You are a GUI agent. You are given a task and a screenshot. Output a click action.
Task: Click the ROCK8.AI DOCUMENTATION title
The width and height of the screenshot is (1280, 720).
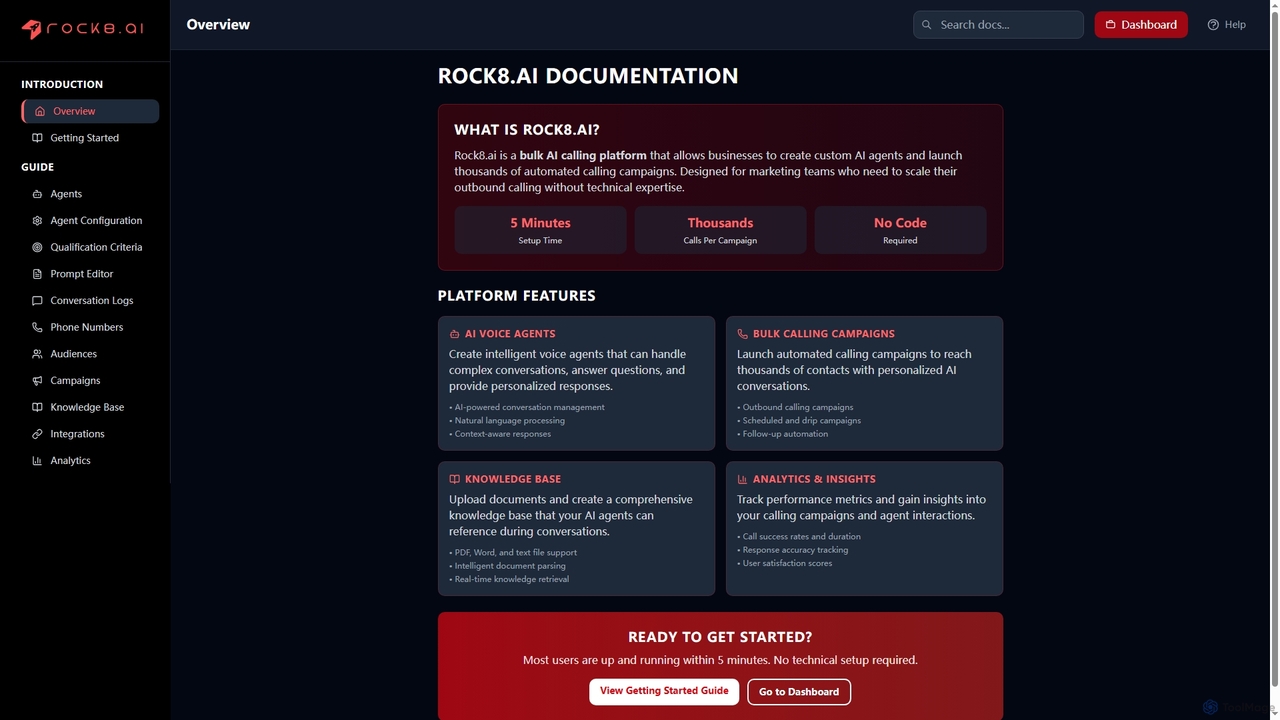tap(588, 76)
